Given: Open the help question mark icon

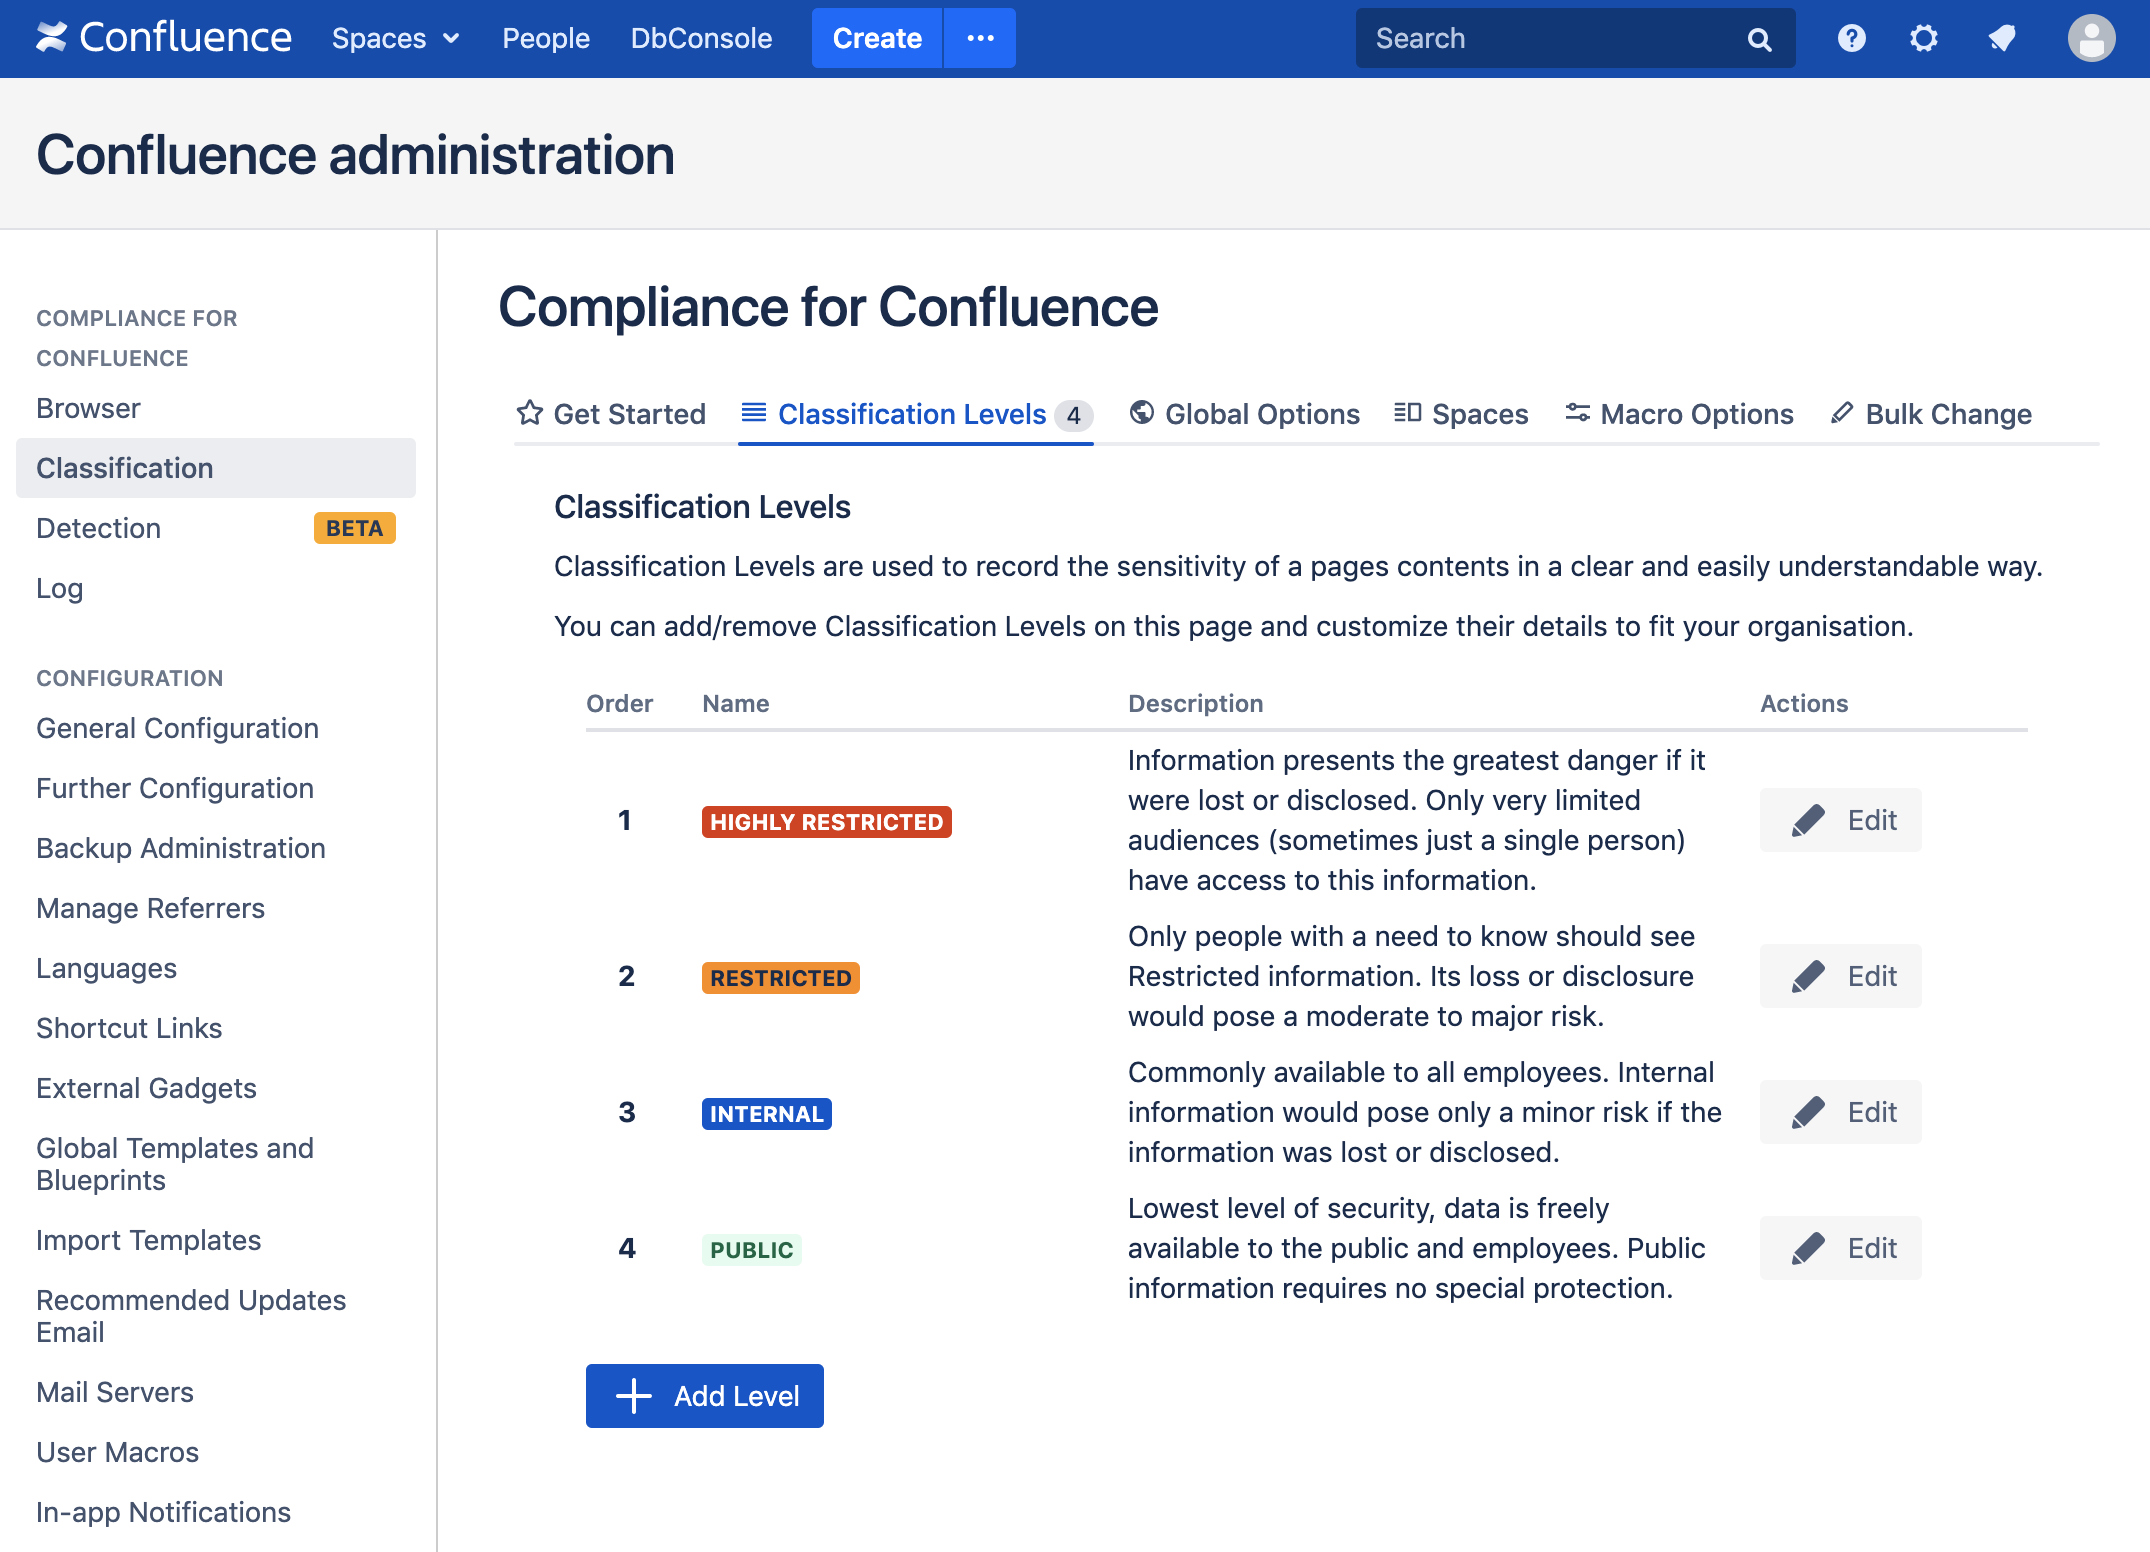Looking at the screenshot, I should pyautogui.click(x=1851, y=38).
